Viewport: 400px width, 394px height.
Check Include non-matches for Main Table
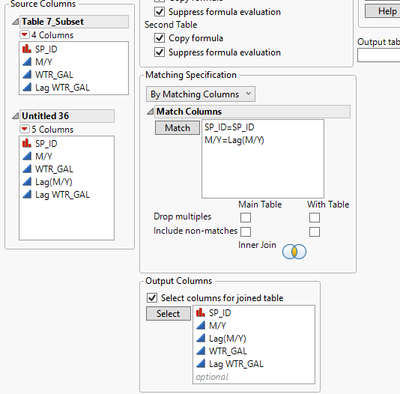coord(246,232)
